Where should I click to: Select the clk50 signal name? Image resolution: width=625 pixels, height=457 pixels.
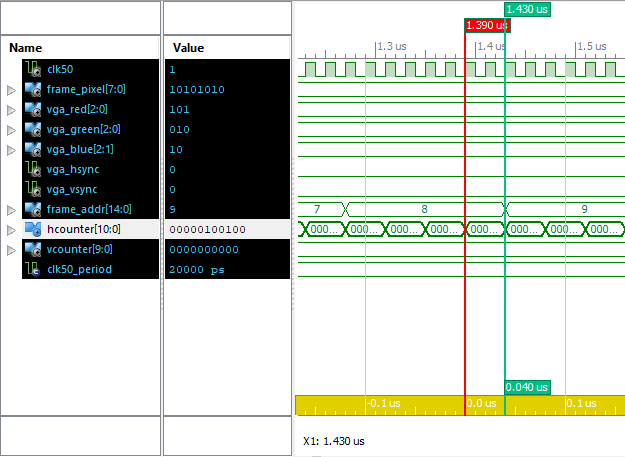tap(60, 69)
